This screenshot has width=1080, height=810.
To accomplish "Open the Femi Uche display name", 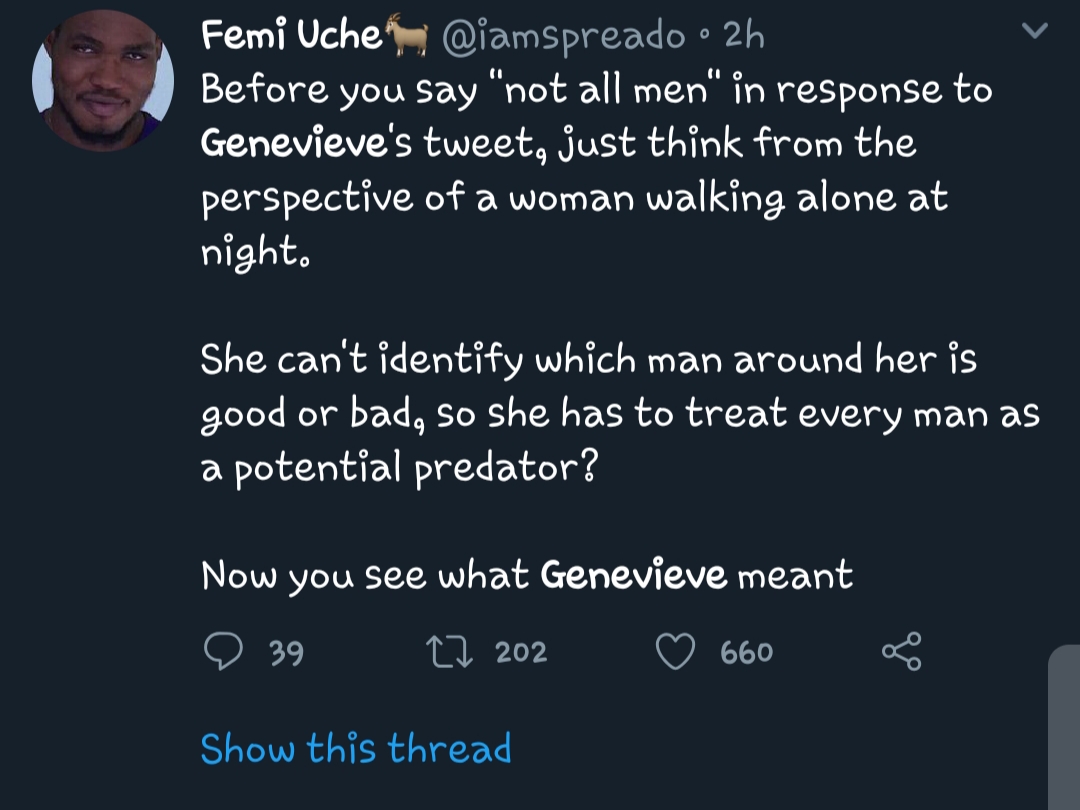I will tap(291, 34).
